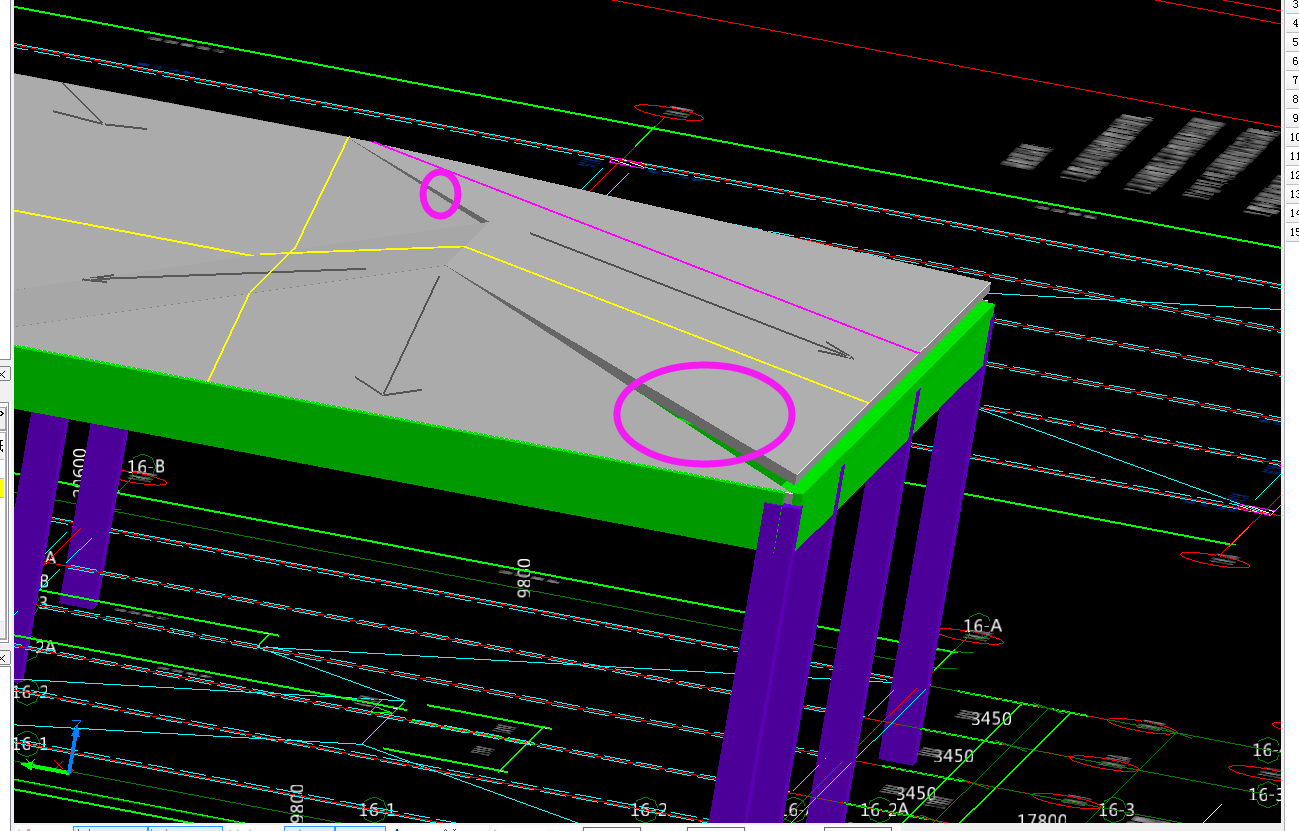Screen dimensions: 1299x831
Task: Select row header 12 in side table
Action: point(1292,175)
